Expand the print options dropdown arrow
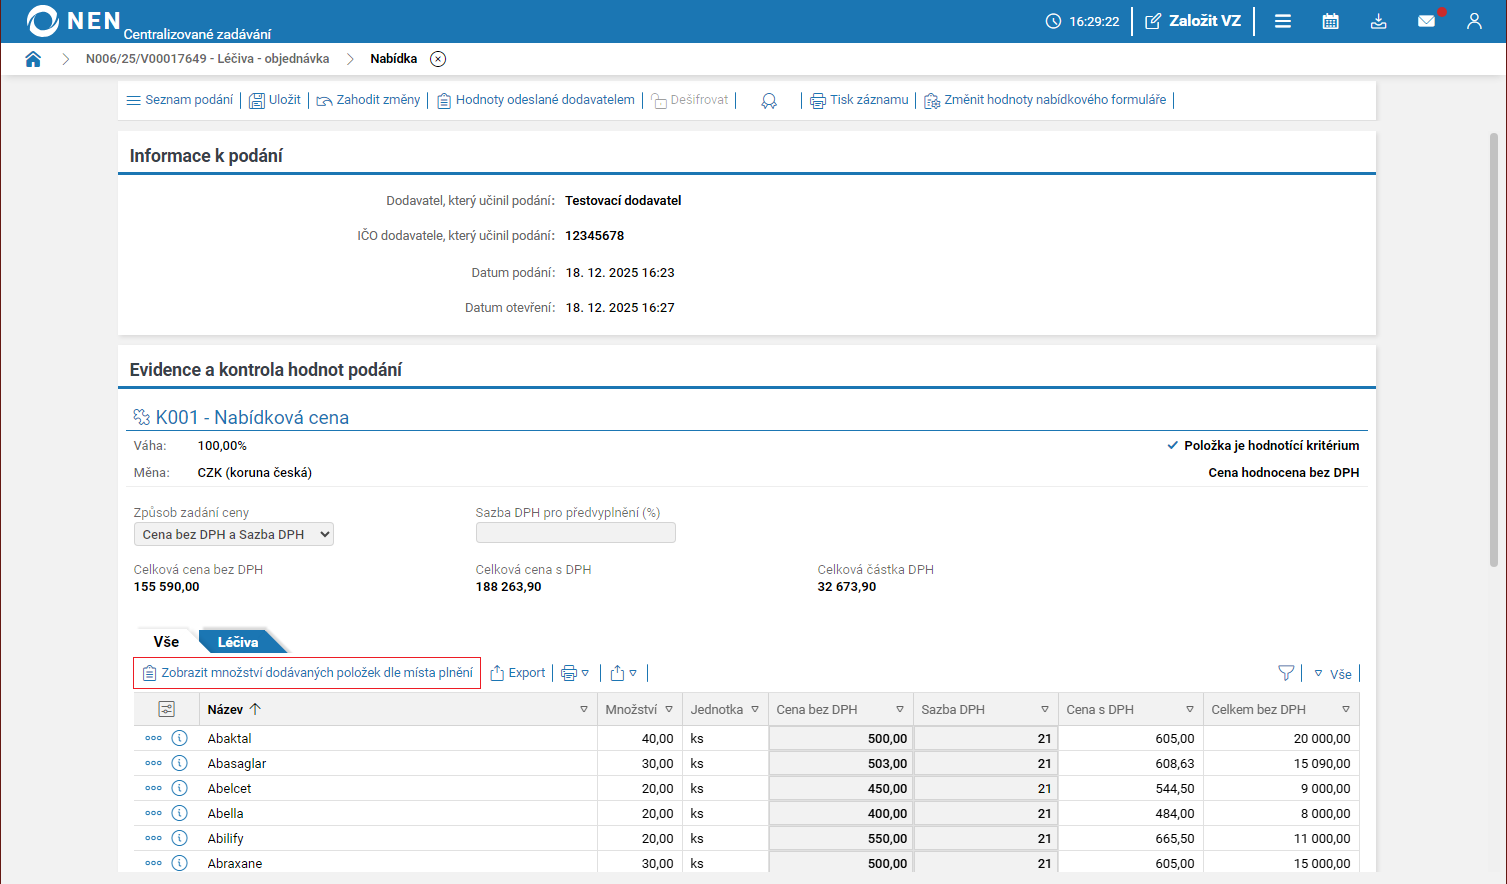This screenshot has width=1507, height=884. 585,673
